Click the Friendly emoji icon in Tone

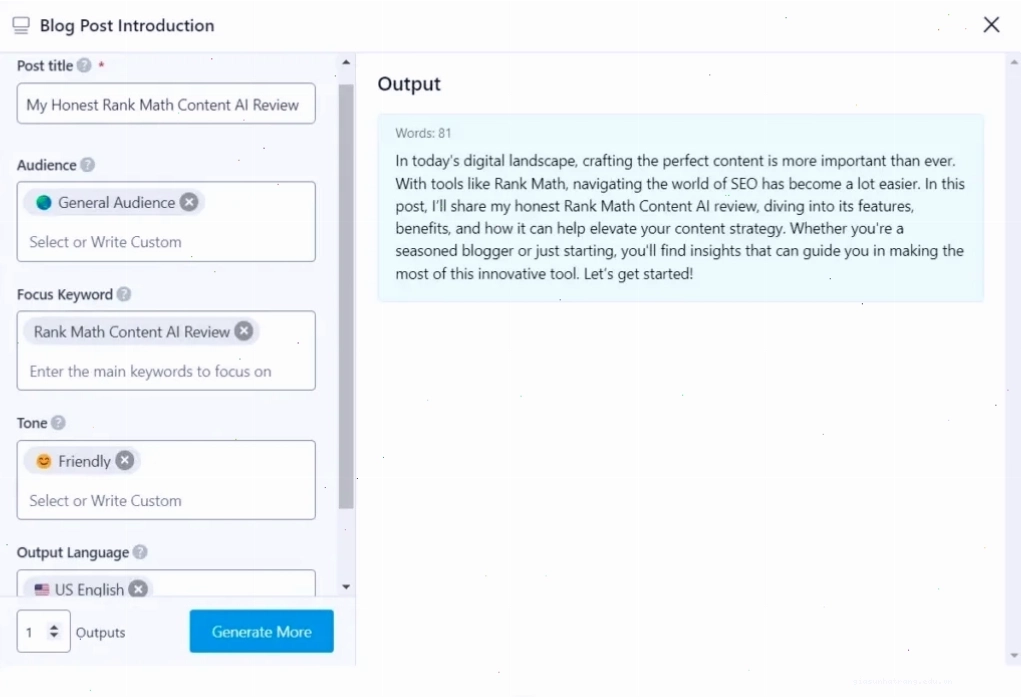pos(44,461)
